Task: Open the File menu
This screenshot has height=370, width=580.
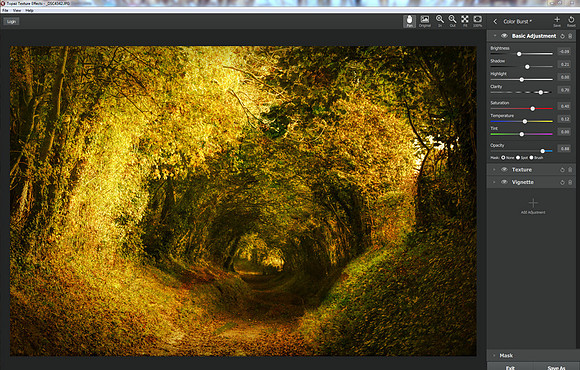Action: click(5, 10)
